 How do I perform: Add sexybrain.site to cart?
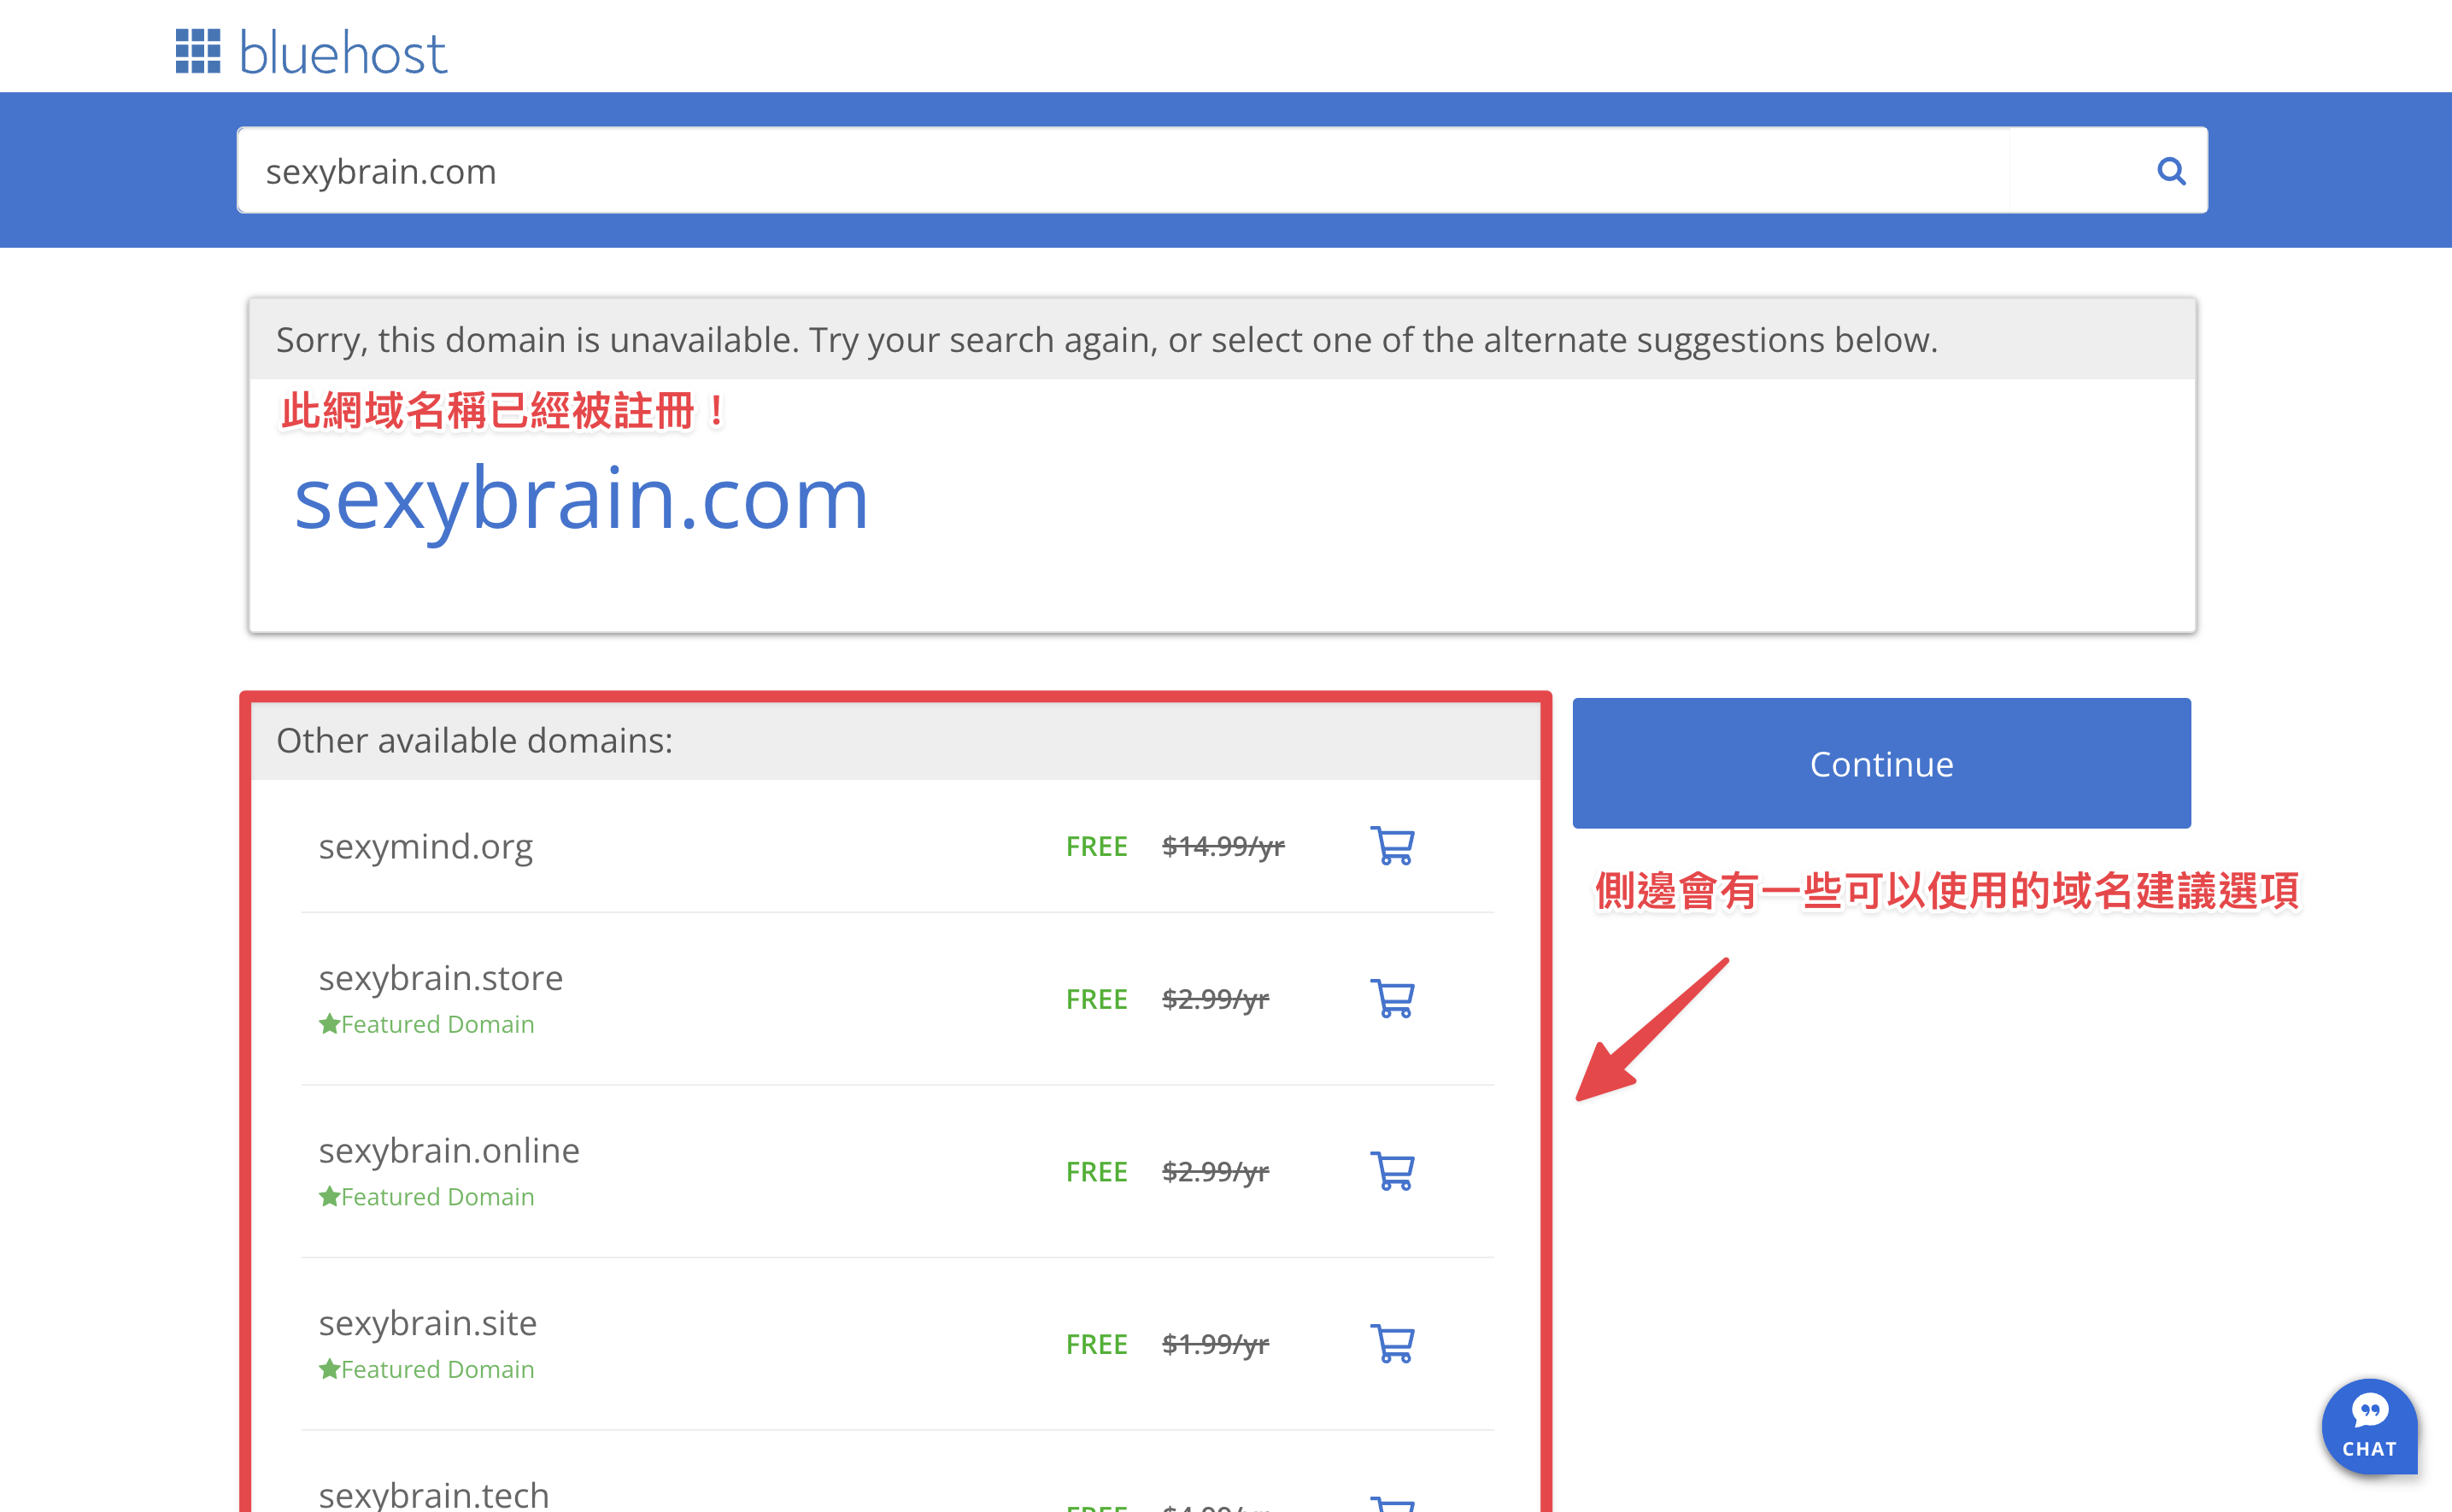1392,1343
